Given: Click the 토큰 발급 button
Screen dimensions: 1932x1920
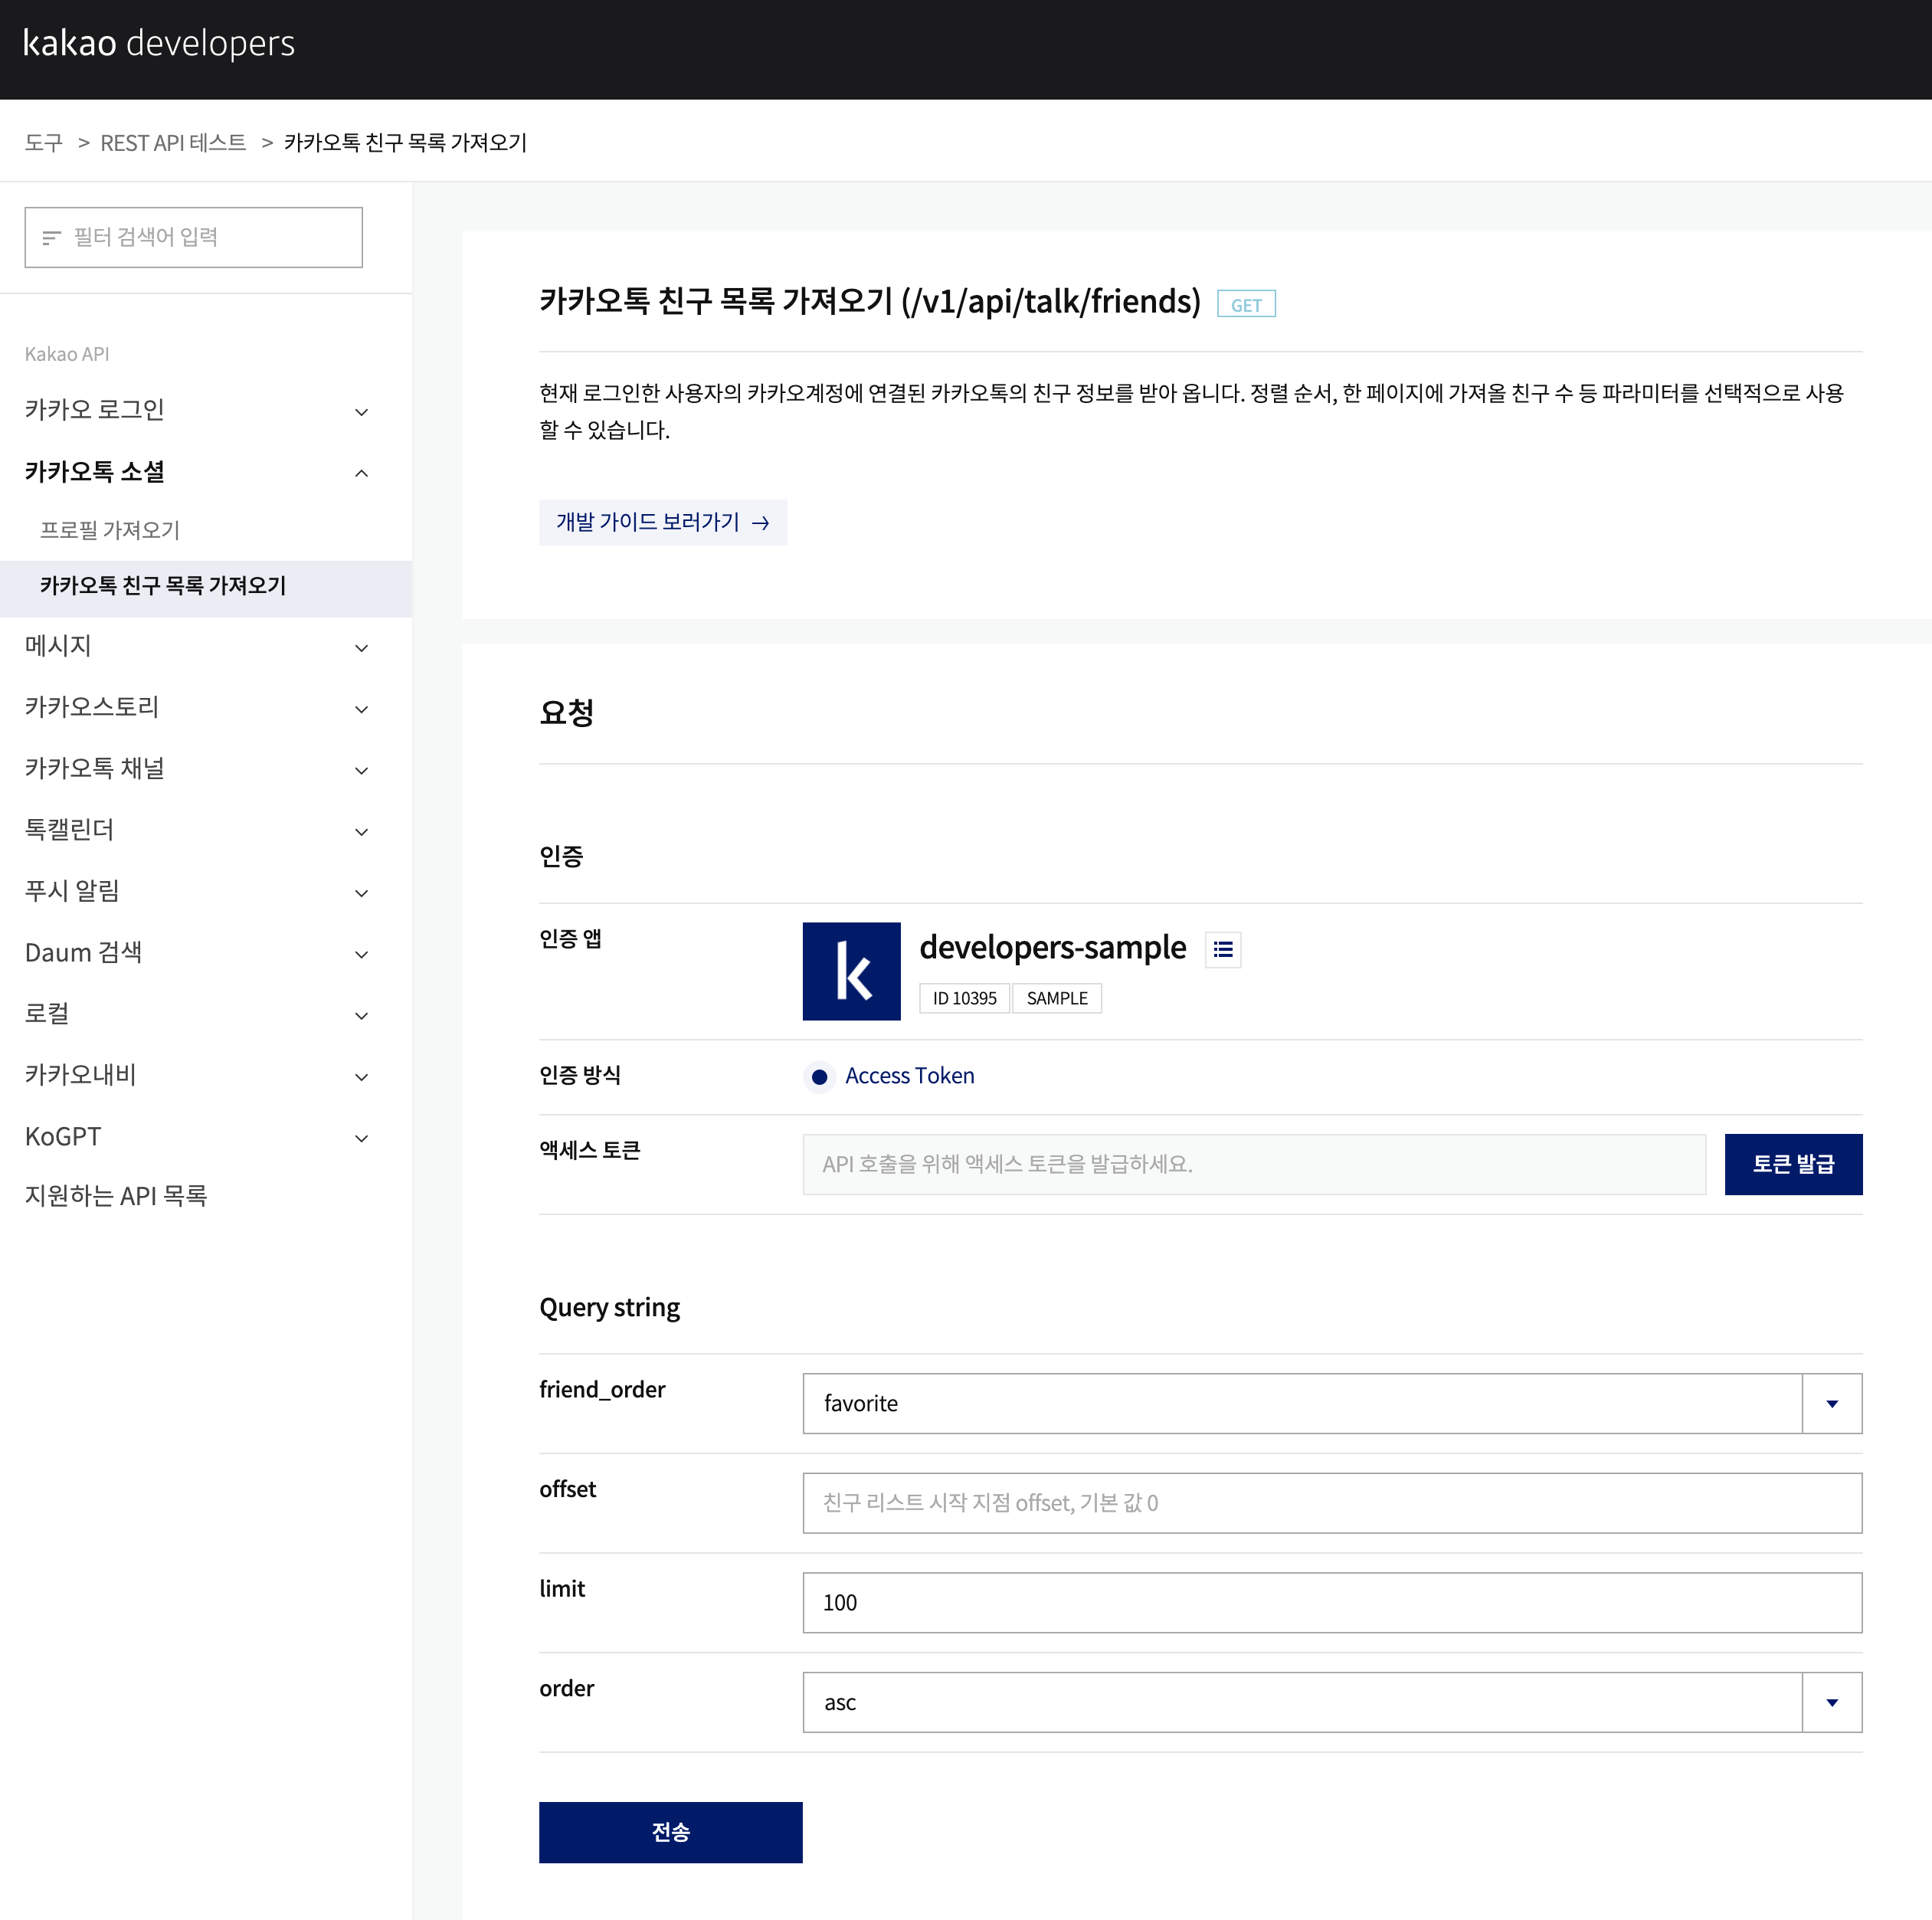Looking at the screenshot, I should pyautogui.click(x=1792, y=1164).
